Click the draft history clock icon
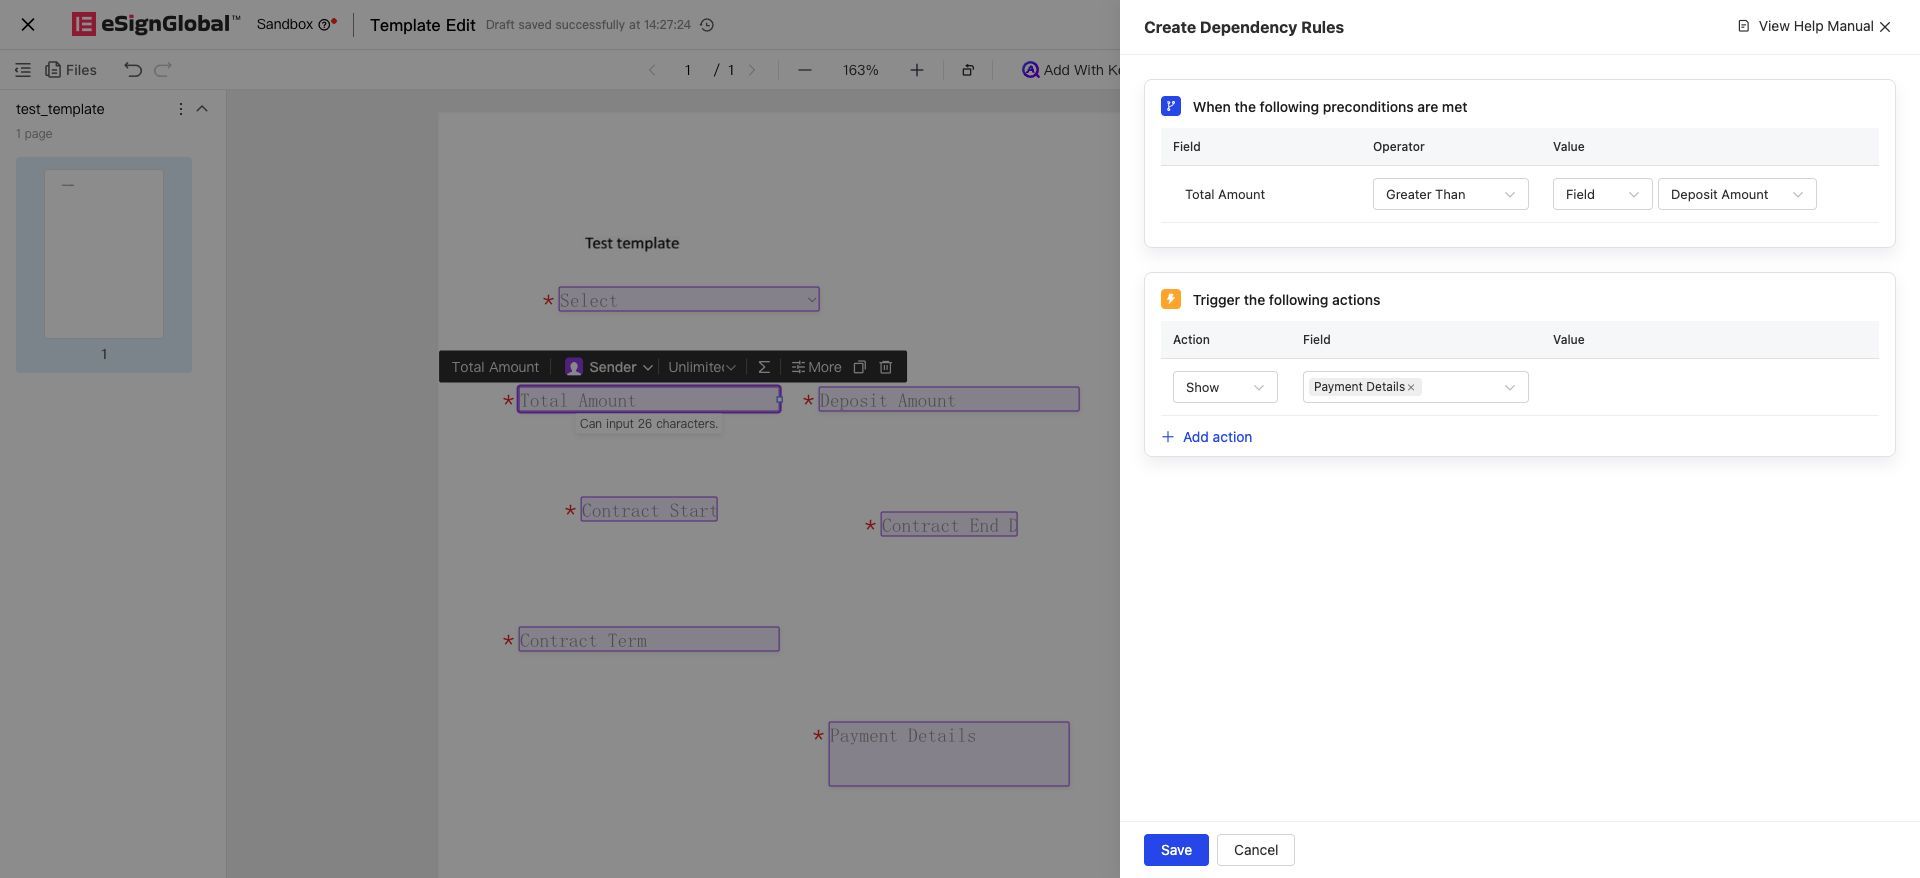Viewport: 1920px width, 878px height. click(707, 25)
